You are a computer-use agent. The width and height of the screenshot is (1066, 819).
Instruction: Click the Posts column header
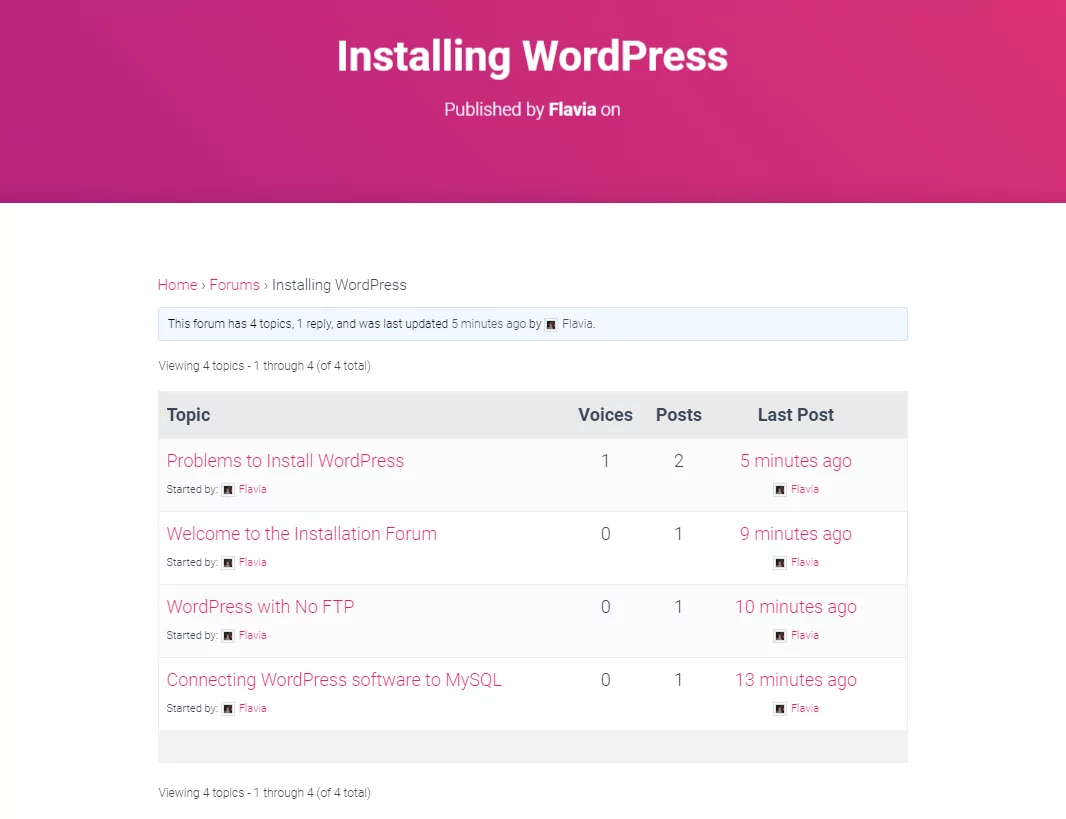pyautogui.click(x=678, y=415)
